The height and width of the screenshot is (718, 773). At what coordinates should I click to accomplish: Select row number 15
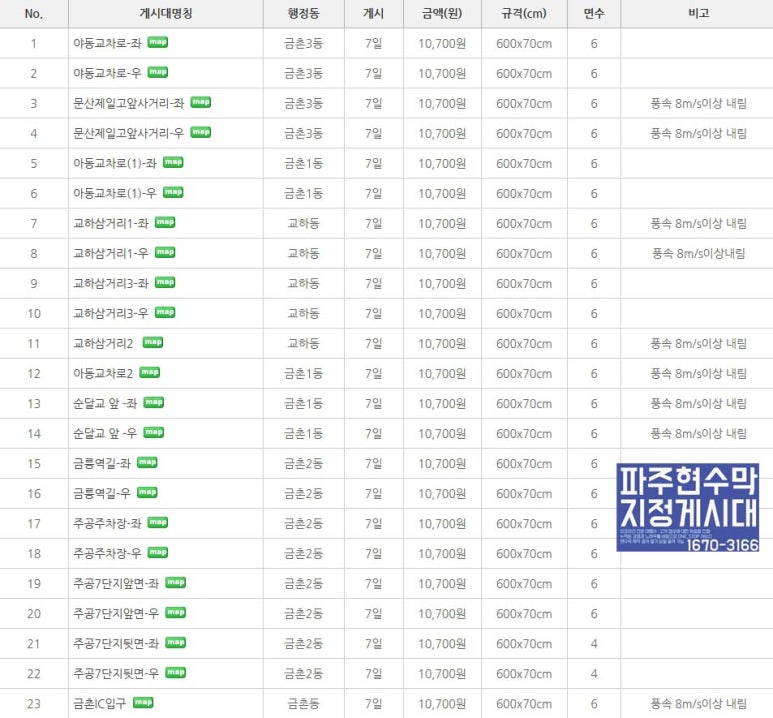coord(34,464)
